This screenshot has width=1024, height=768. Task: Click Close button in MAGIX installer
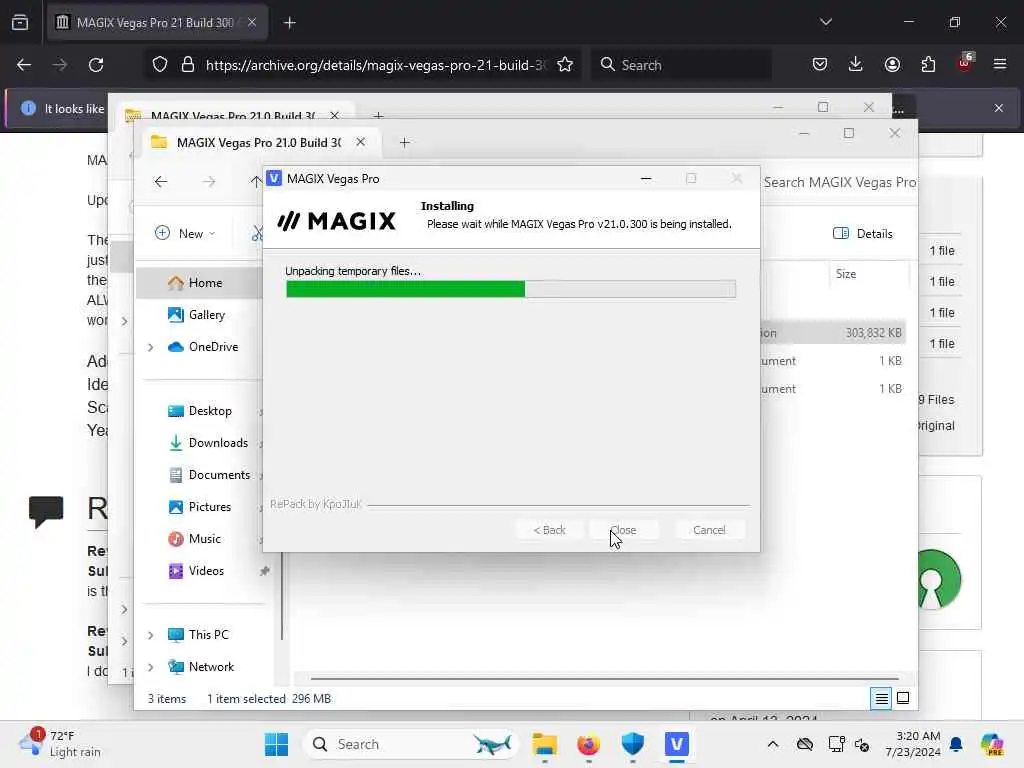[623, 530]
